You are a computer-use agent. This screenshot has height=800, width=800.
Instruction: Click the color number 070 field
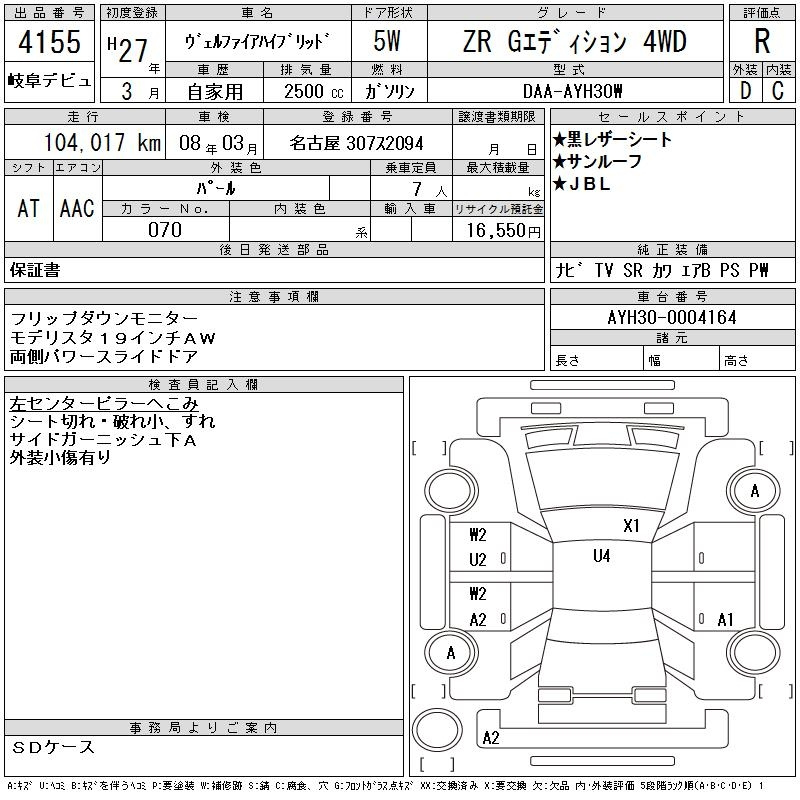[164, 229]
